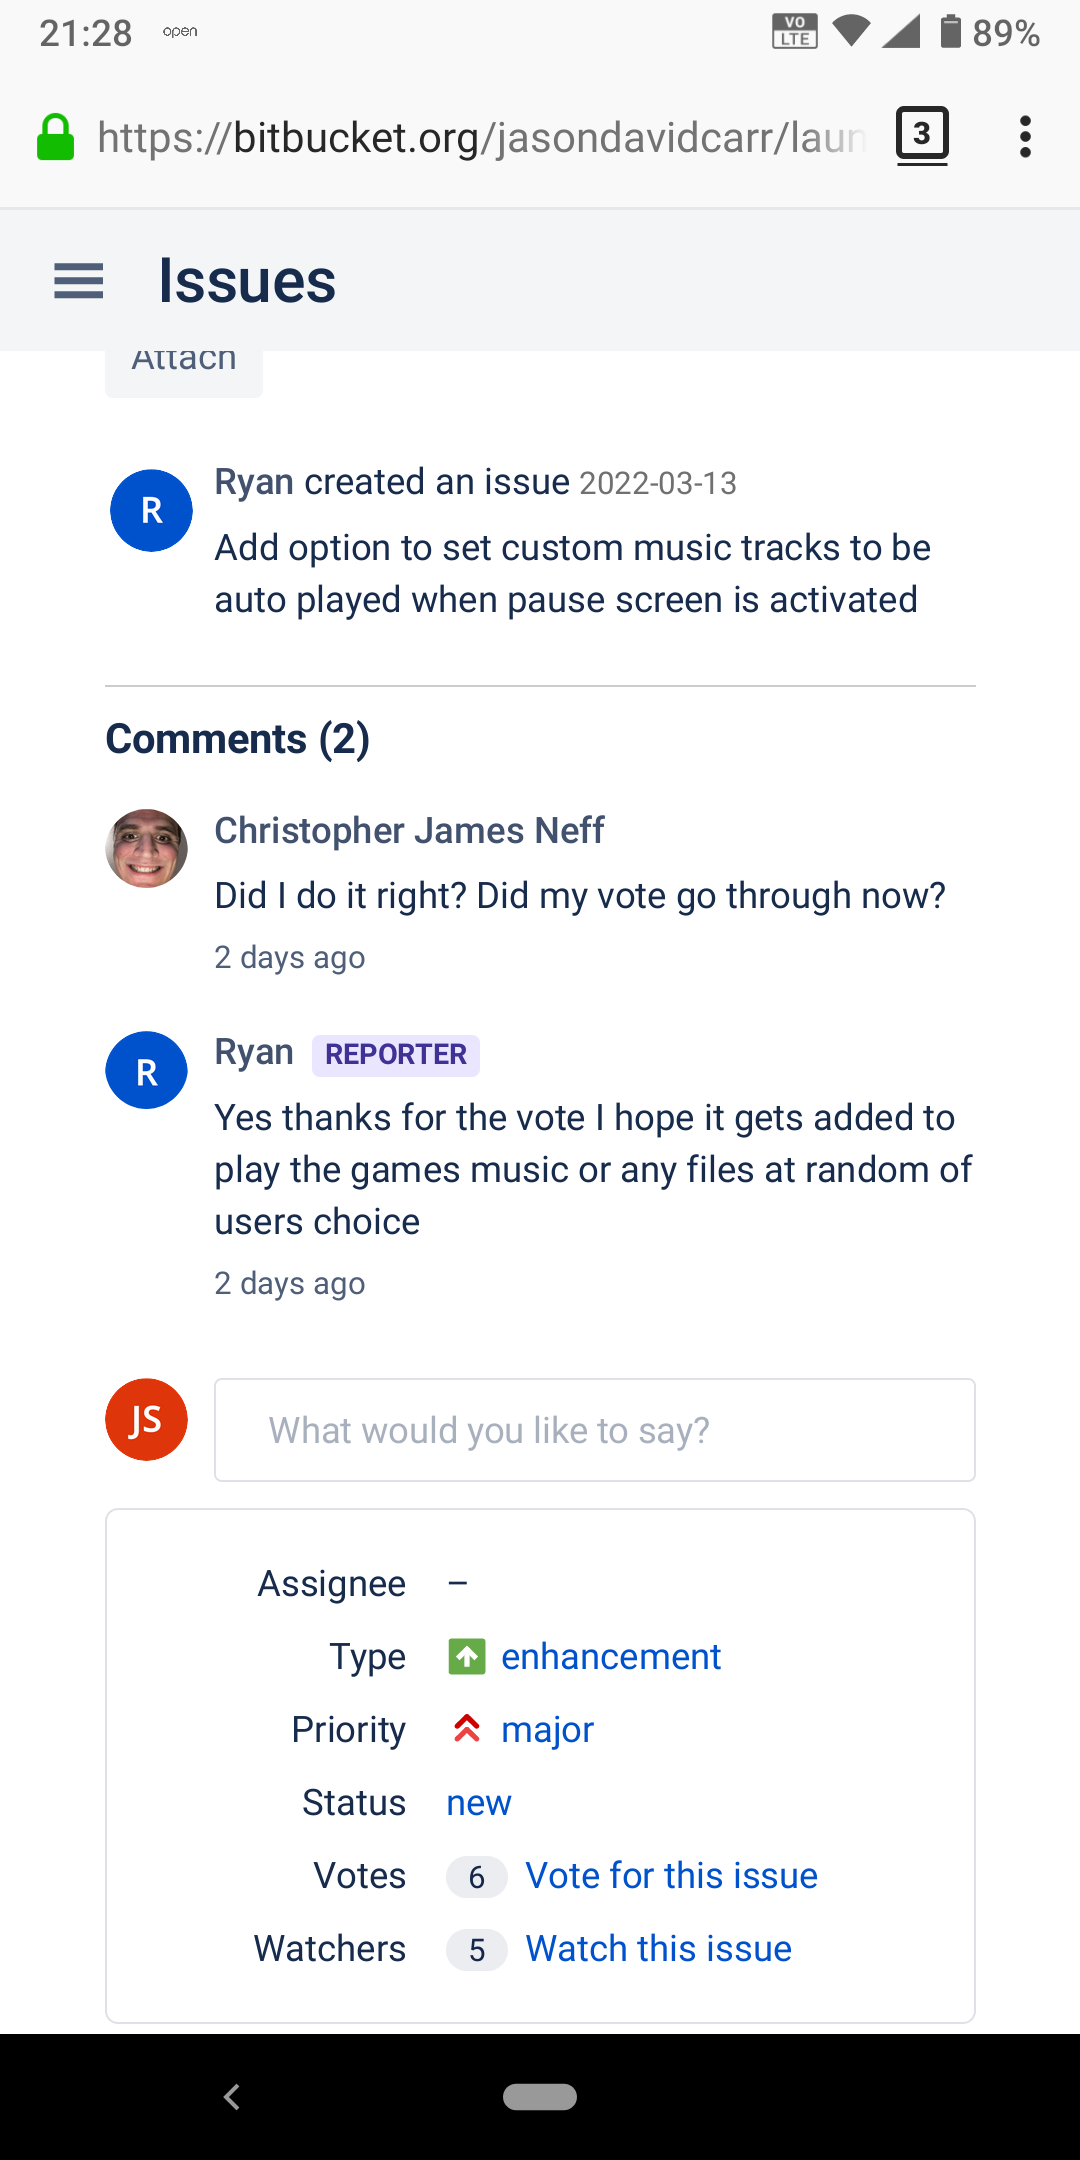Tap the green enhancement type icon
Screen dimensions: 1080x2160
coord(467,1657)
